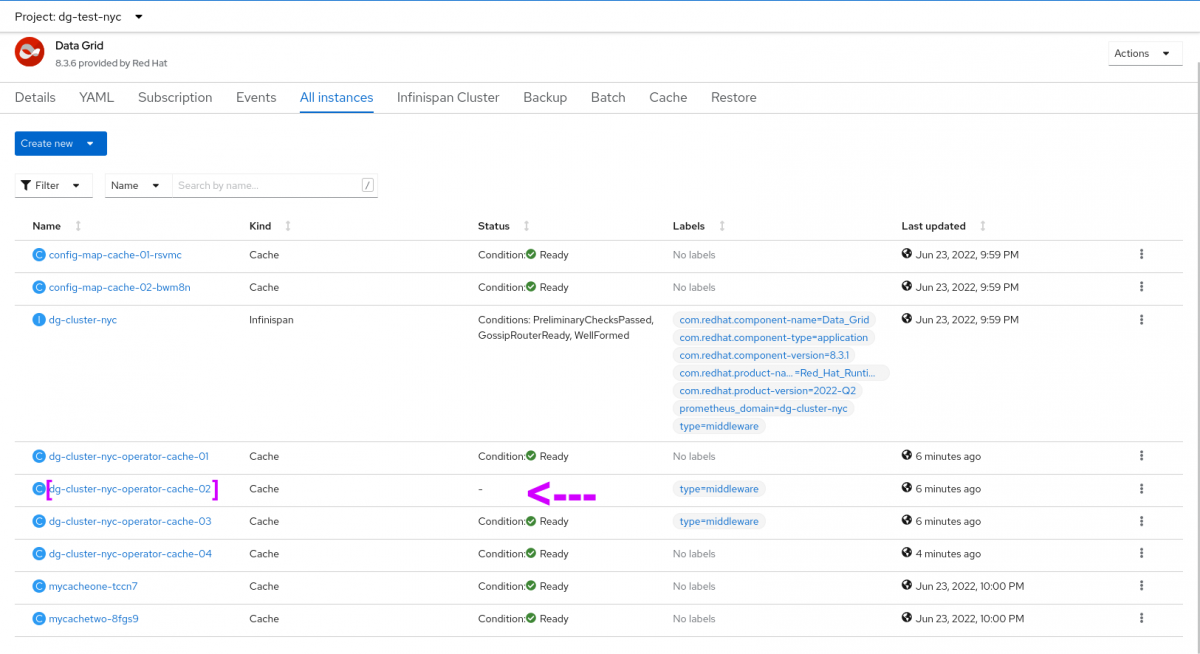Open kebab menu for config-map-cache-01-rsvmc row
This screenshot has height=654, width=1200.
(1141, 255)
